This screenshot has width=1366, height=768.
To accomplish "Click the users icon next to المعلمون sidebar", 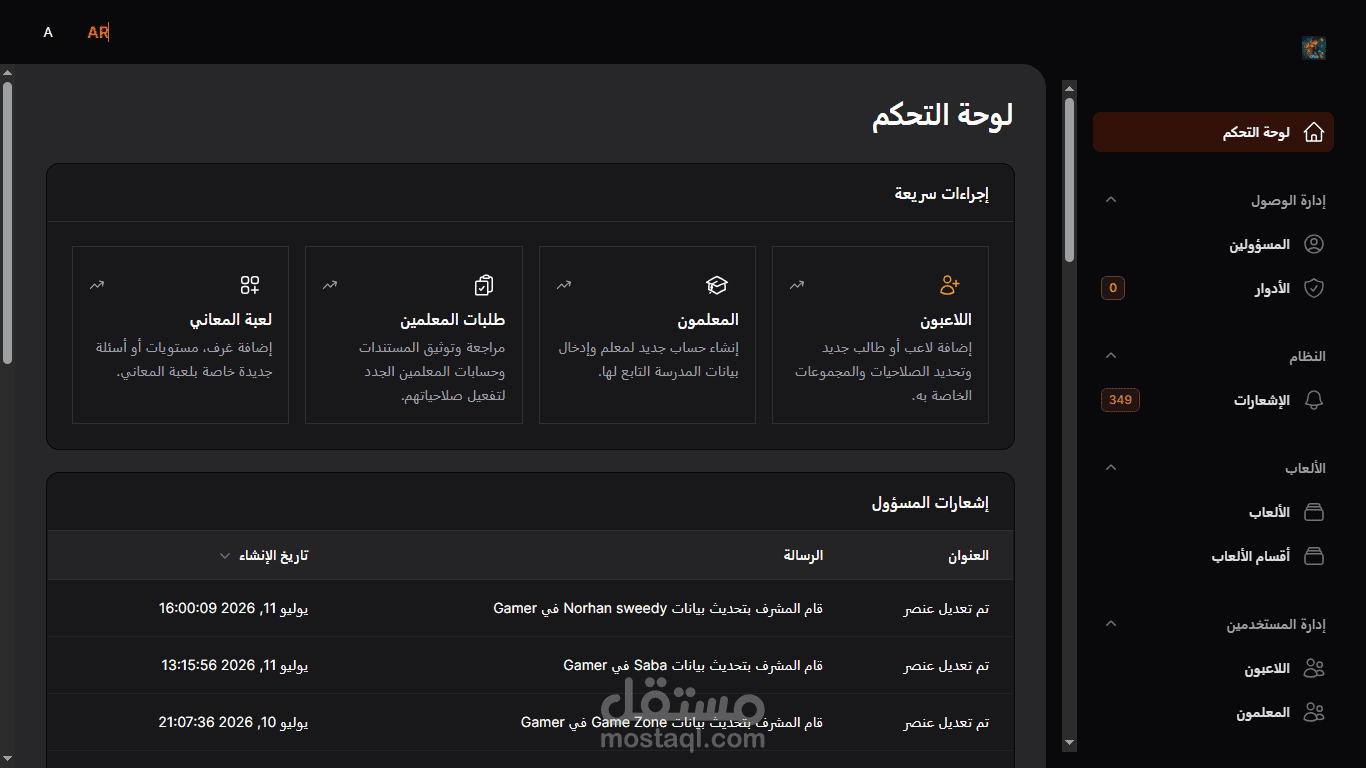I will [1314, 713].
